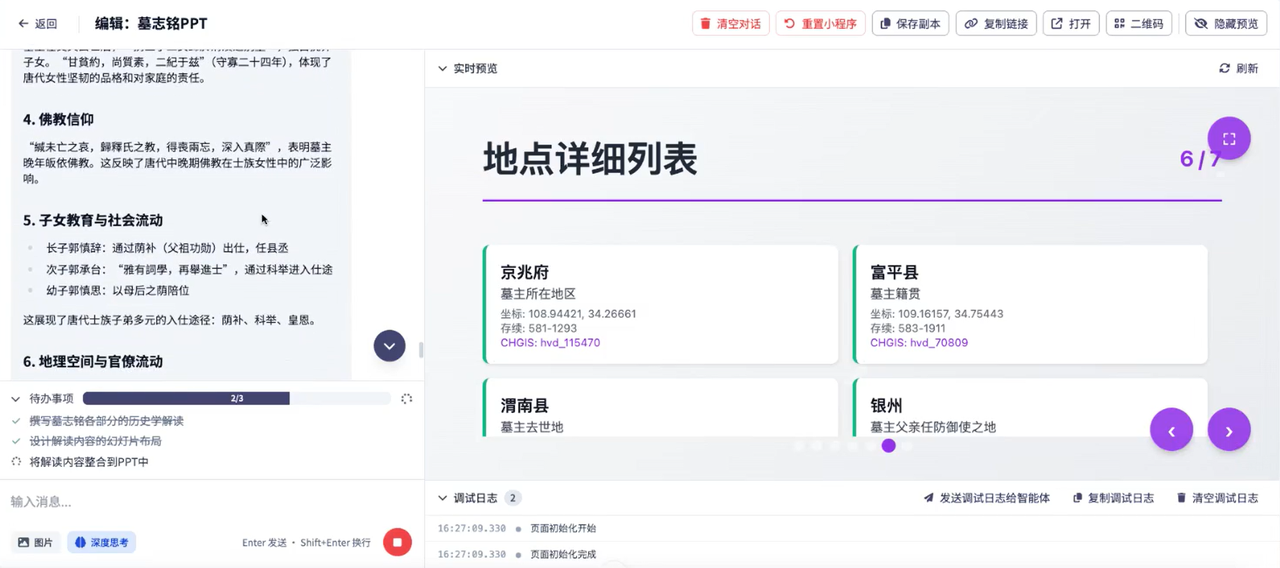Collapse the 实时预览 section chevron
This screenshot has height=568, width=1280.
(442, 69)
